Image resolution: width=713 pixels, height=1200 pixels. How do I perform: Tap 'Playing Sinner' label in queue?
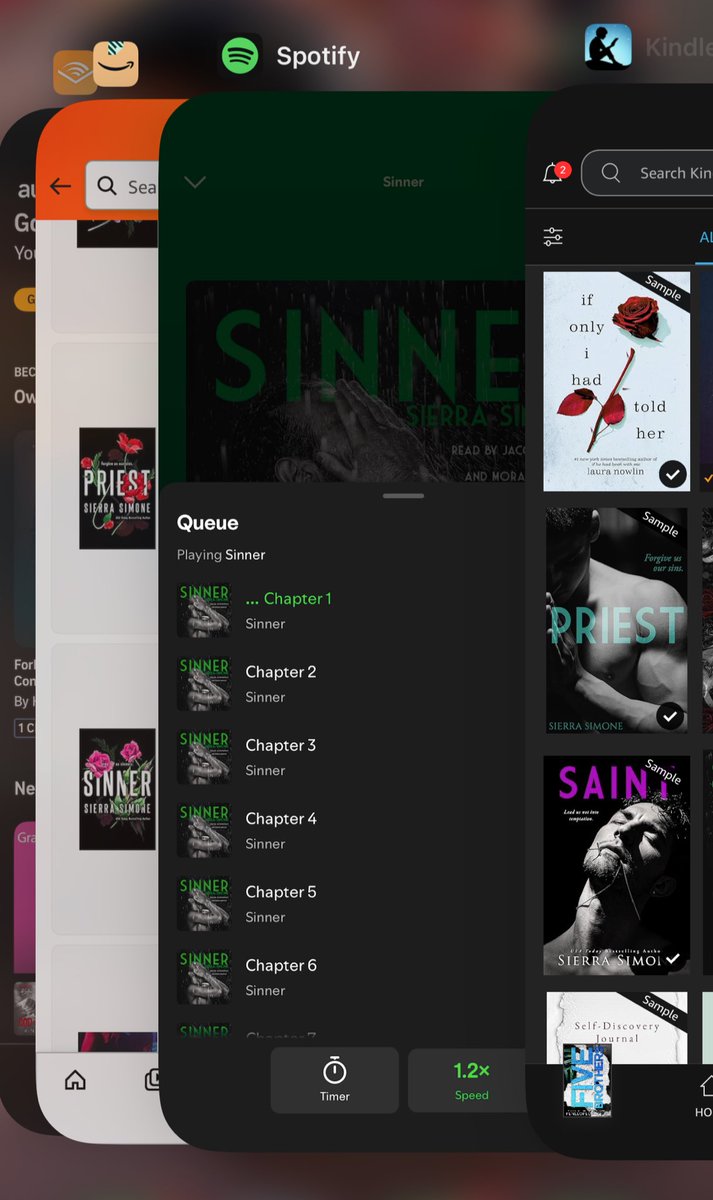point(221,554)
